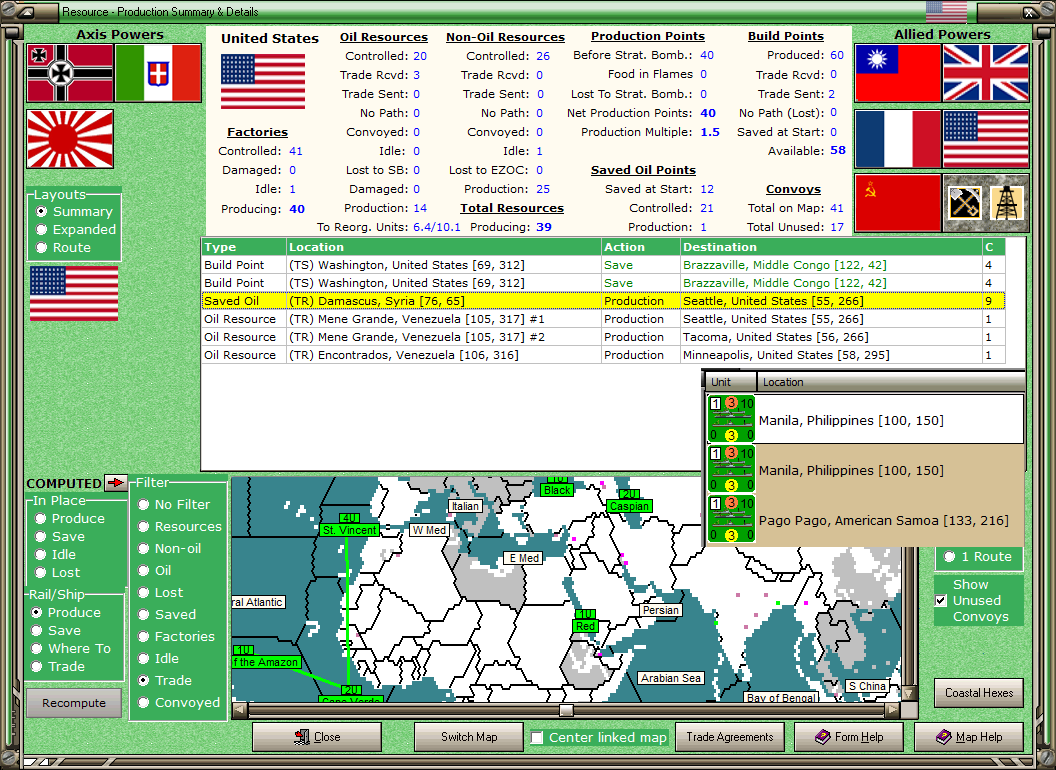
Task: Click the Pago Pago convoy unit icon
Action: [x=731, y=519]
